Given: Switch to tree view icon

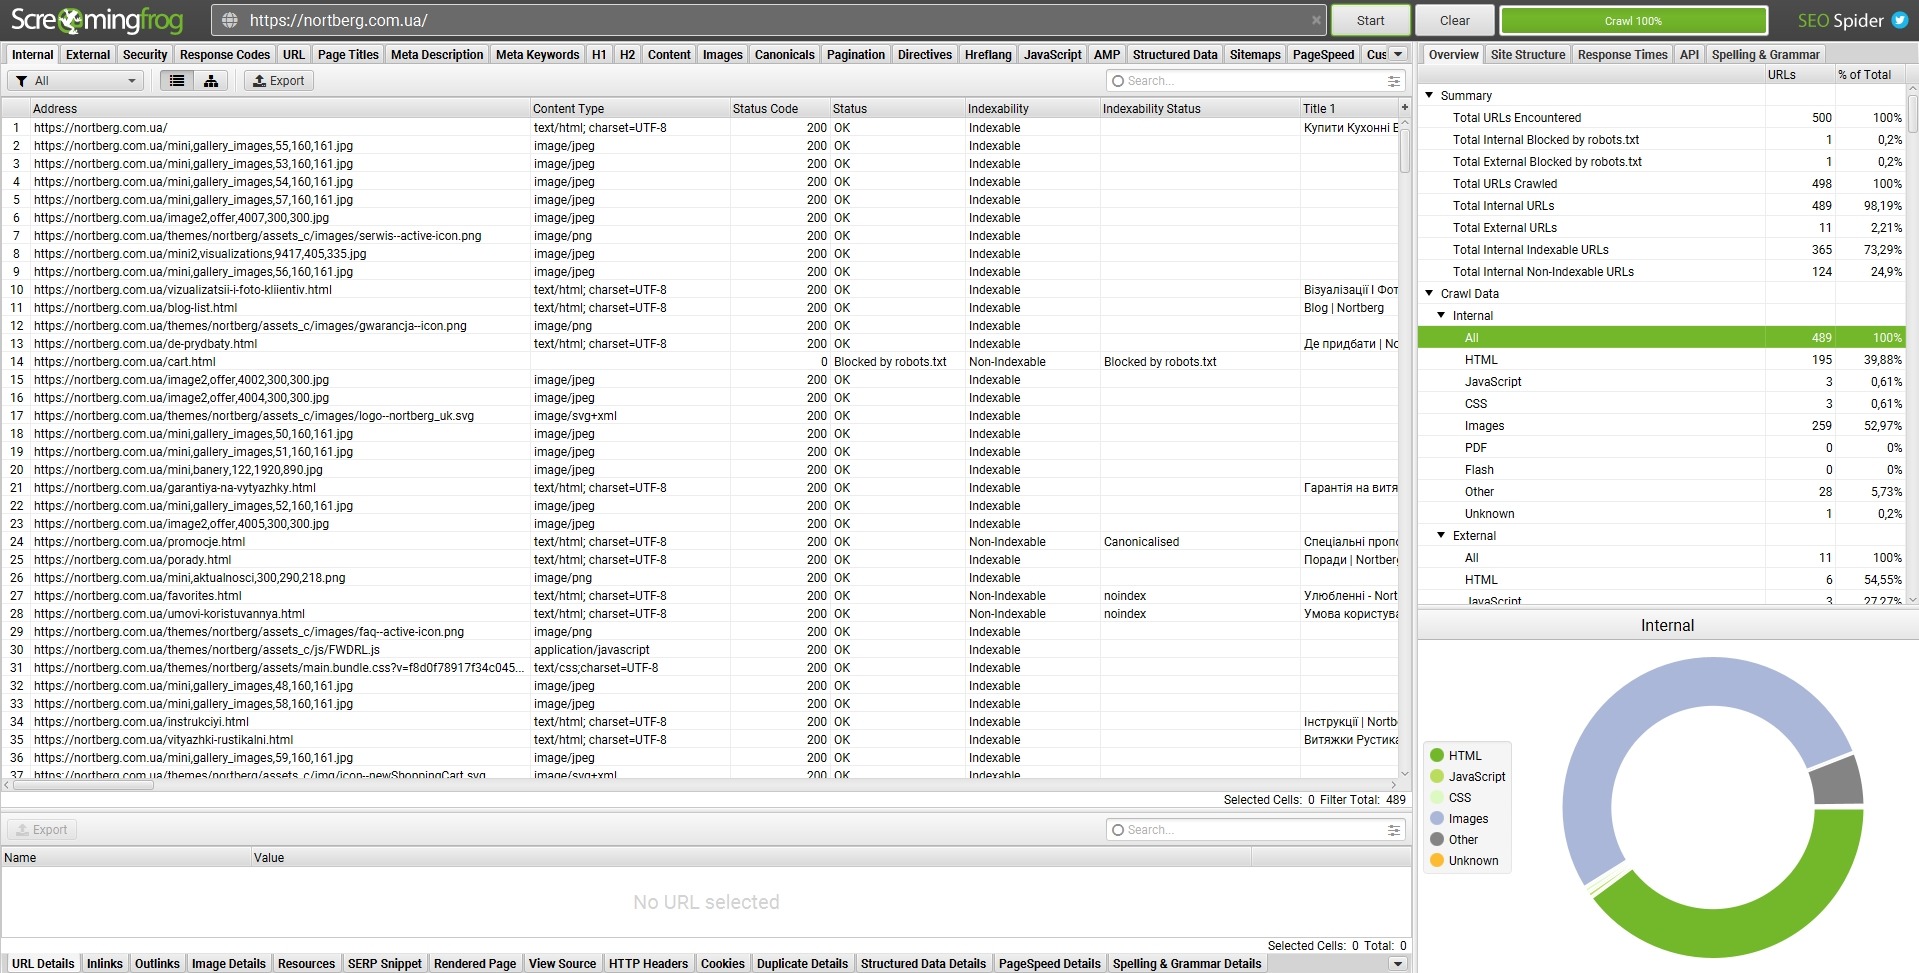Looking at the screenshot, I should click(211, 81).
